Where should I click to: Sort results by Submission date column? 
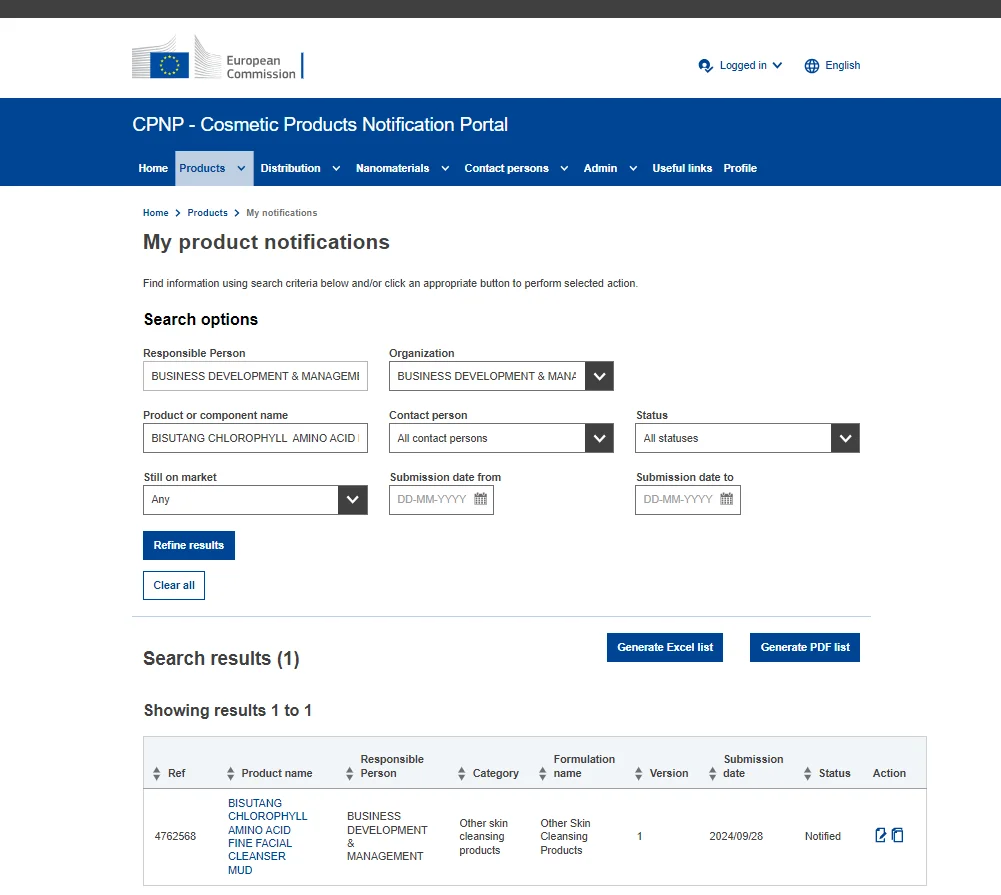(711, 774)
